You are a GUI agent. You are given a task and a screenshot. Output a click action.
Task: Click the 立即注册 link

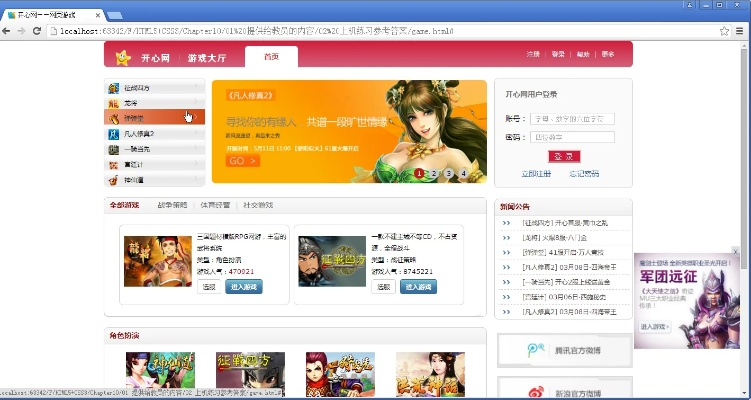point(536,173)
